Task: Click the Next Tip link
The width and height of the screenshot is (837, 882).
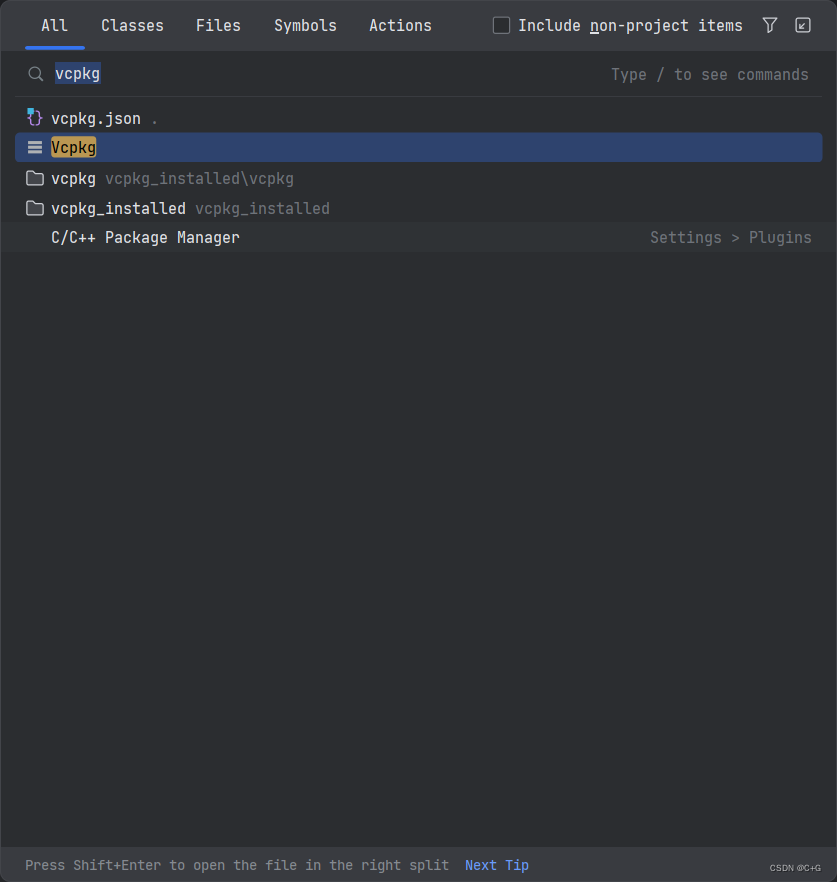Action: point(497,865)
